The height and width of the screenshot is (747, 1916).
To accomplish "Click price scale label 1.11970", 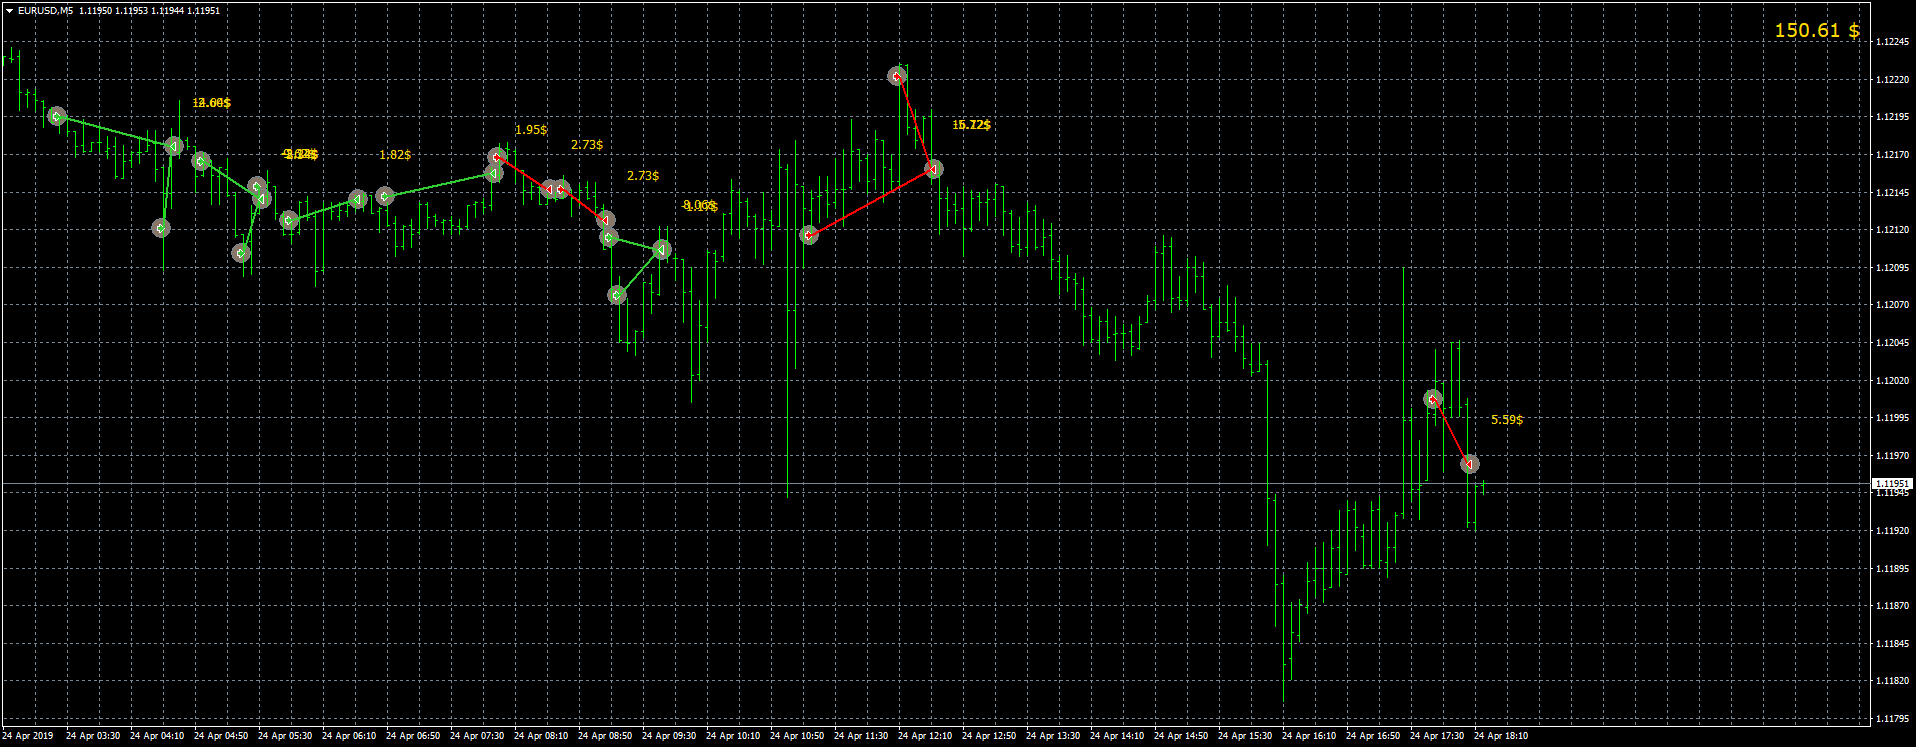I will point(1893,456).
